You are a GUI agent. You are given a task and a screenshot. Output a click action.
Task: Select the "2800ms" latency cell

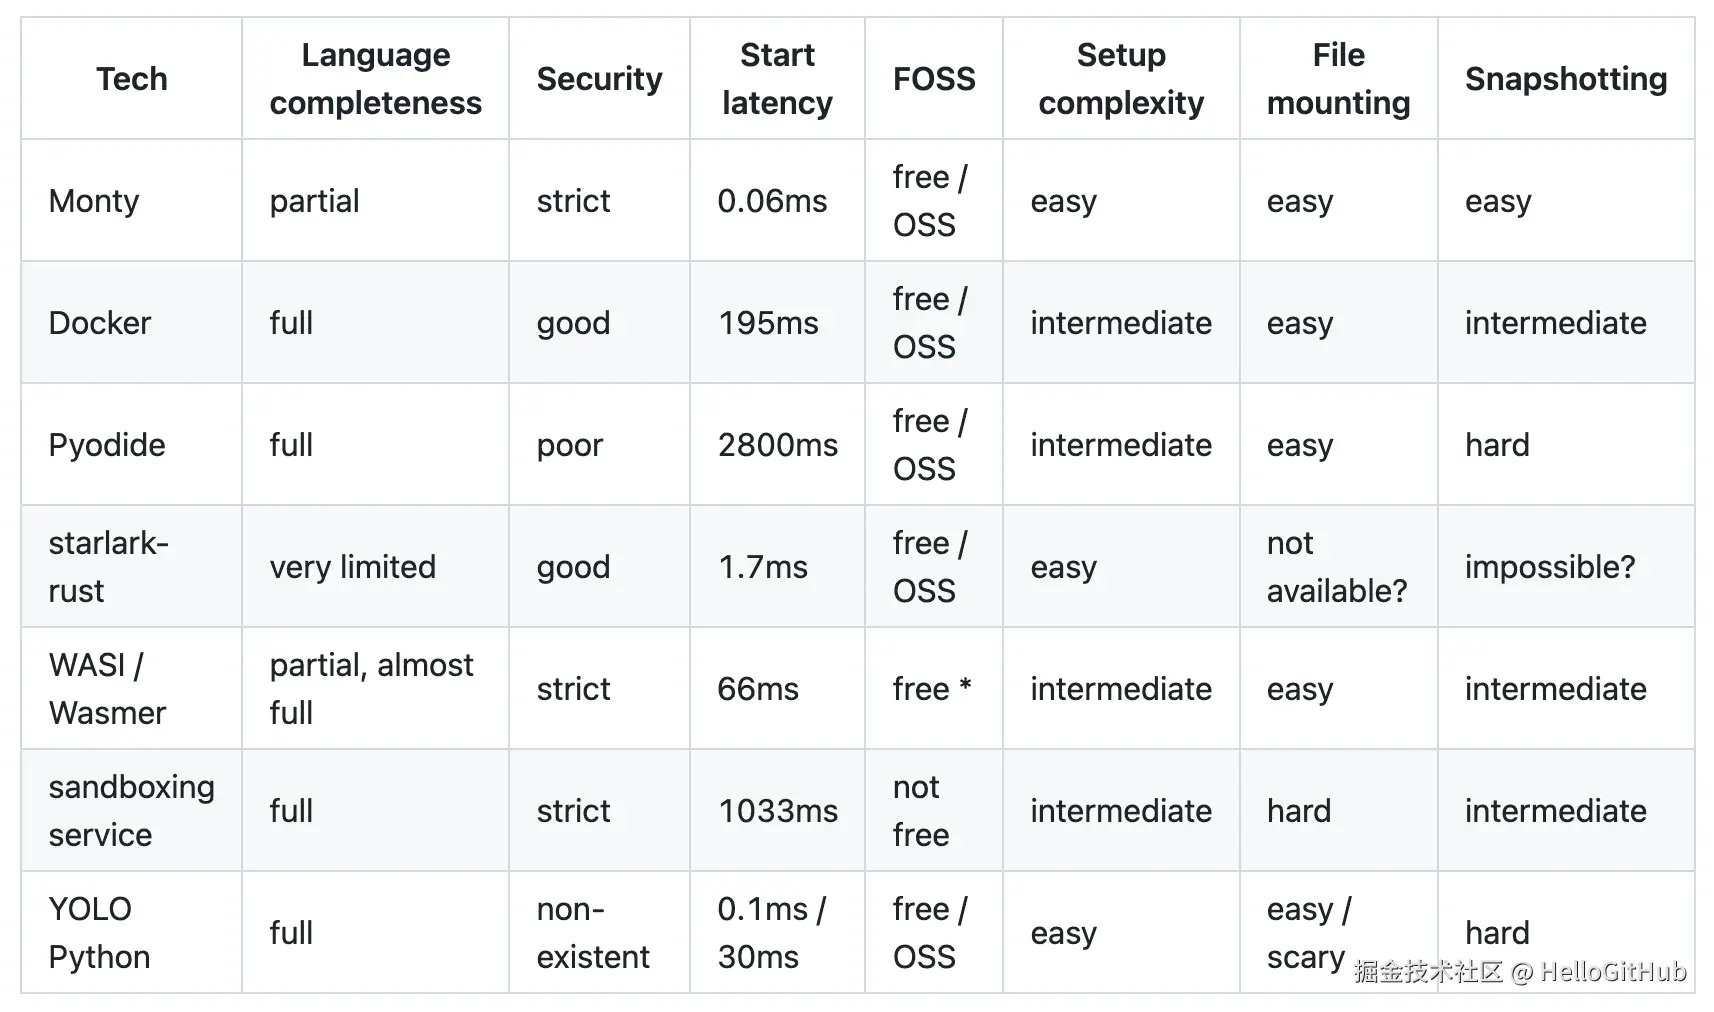point(778,445)
